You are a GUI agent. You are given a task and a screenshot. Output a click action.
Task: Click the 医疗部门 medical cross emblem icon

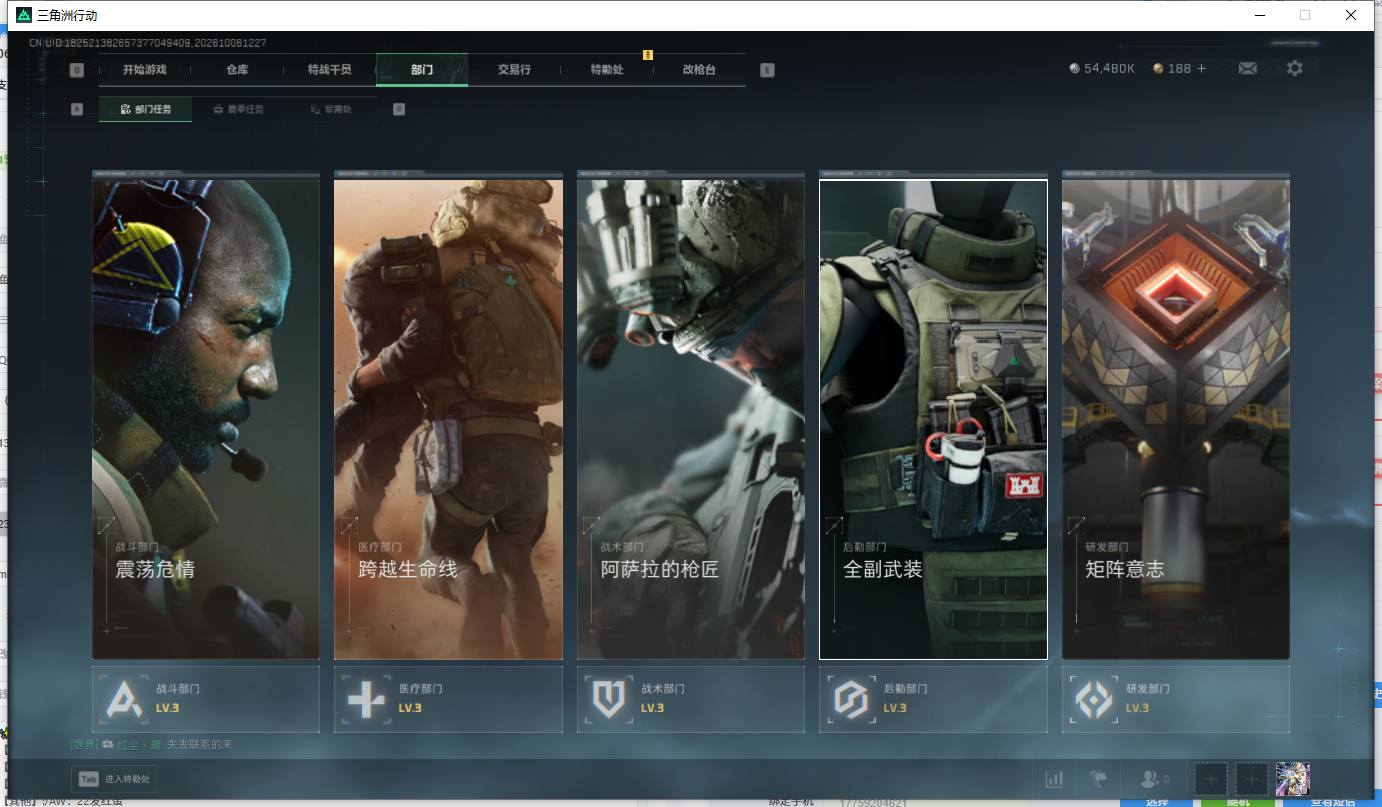pos(366,700)
